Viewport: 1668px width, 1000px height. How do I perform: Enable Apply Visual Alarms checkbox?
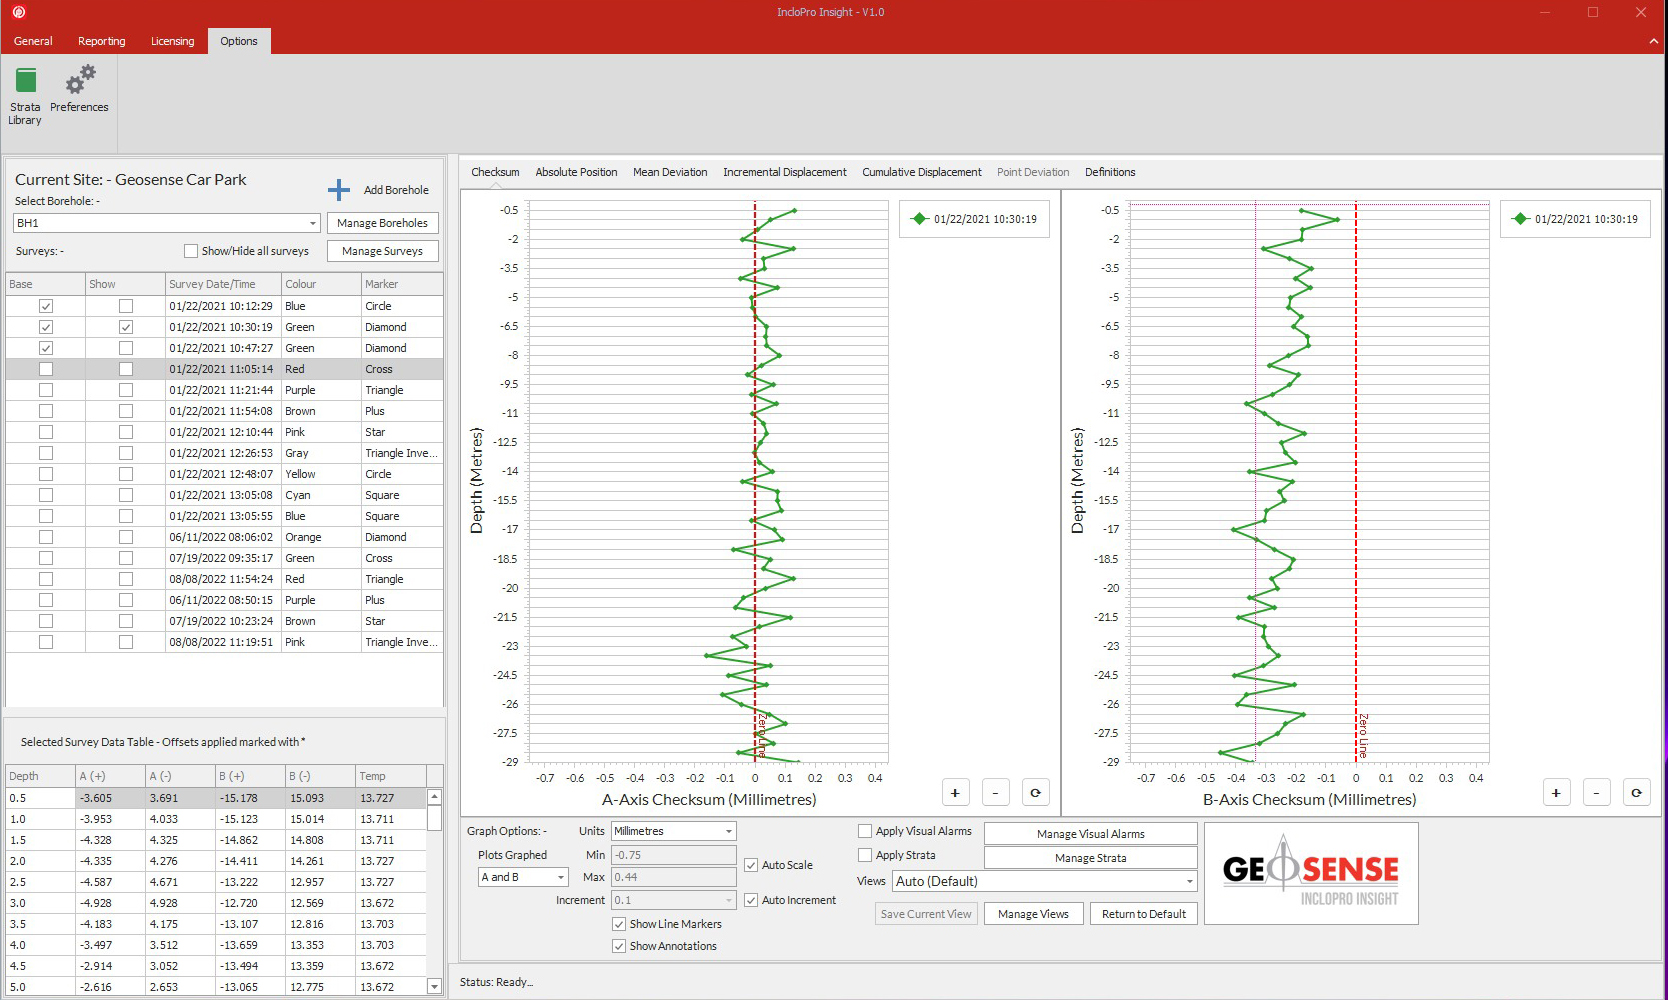click(865, 831)
